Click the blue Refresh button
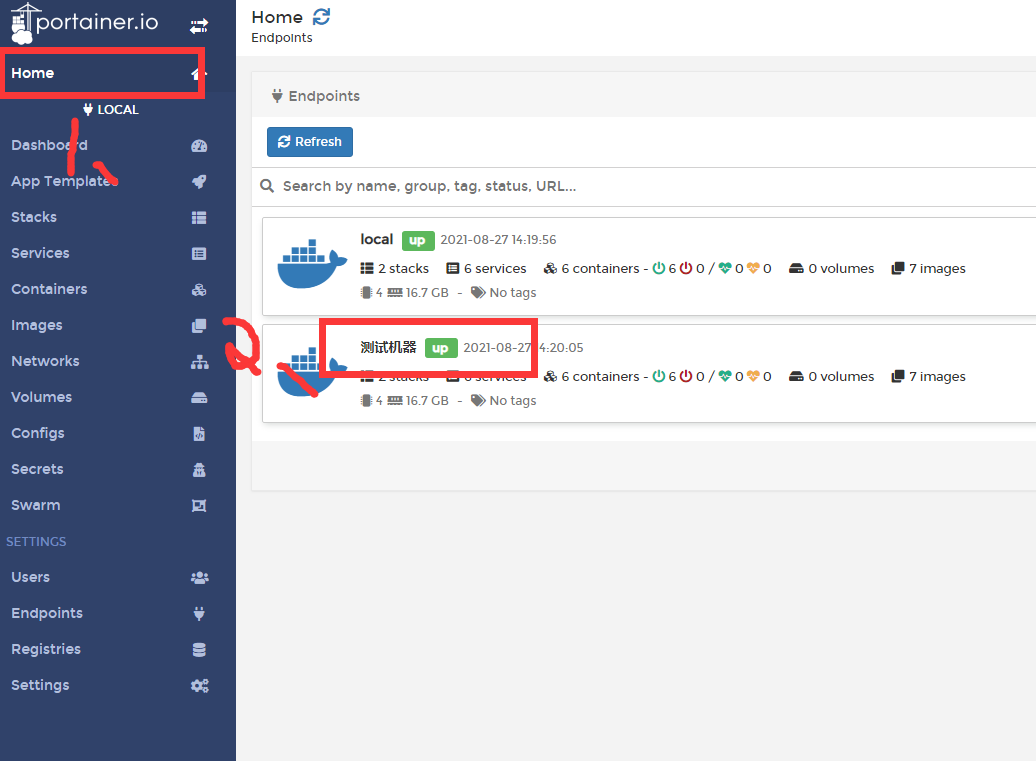Viewport: 1036px width, 761px height. (x=310, y=142)
